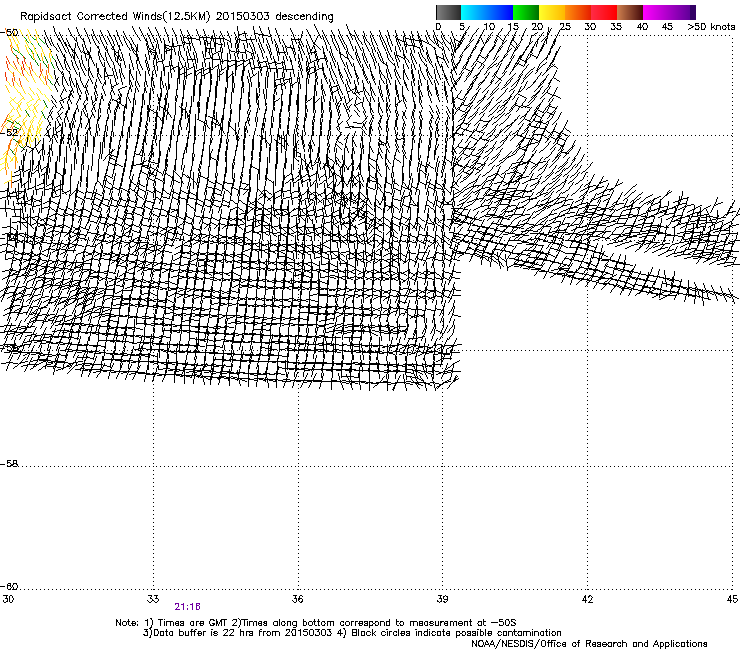Click the brown 35-40 knots legend color
This screenshot has width=740, height=650.
[x=630, y=12]
